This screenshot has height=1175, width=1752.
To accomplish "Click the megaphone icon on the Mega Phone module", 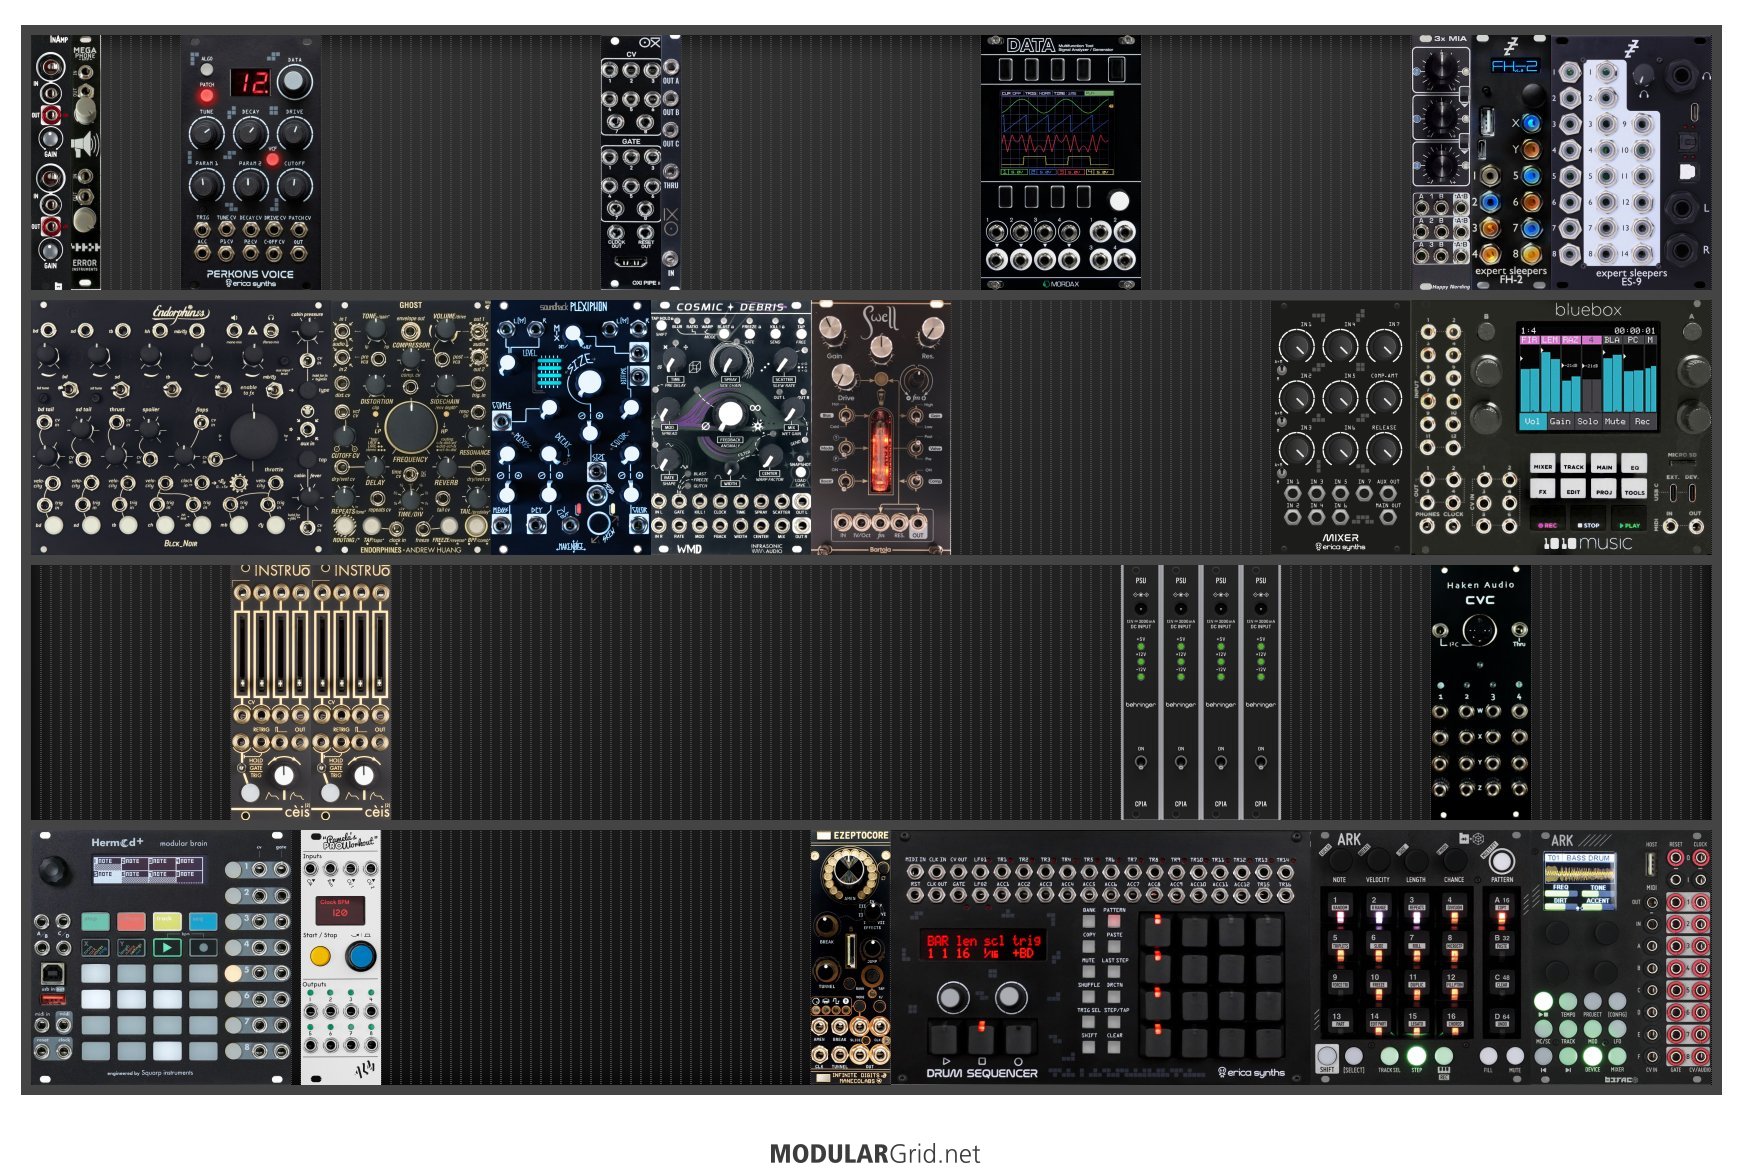I will [x=85, y=145].
